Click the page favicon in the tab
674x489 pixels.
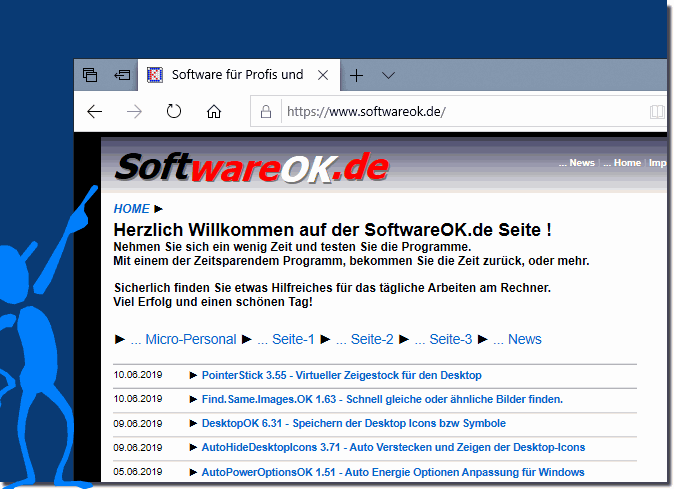pos(155,75)
